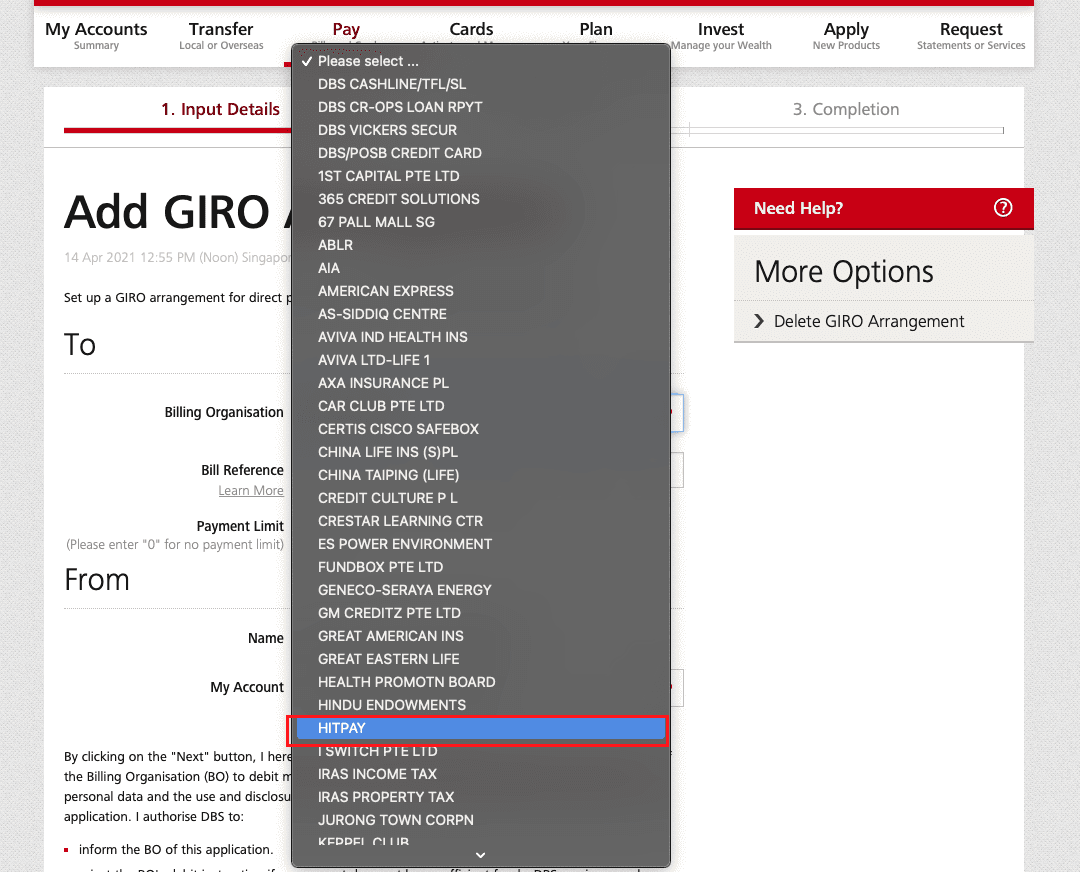Select HITPAY from the billing list
1080x872 pixels.
[481, 728]
